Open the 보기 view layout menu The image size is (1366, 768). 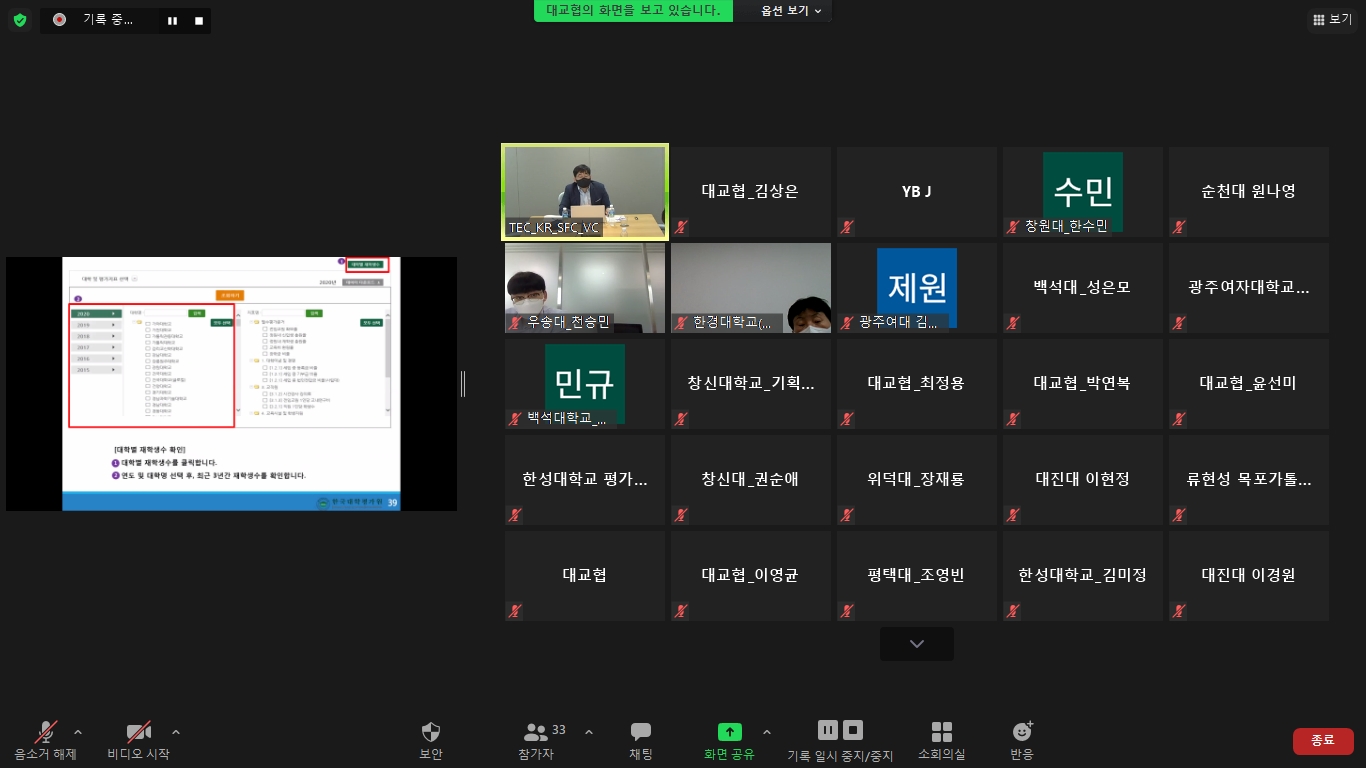point(1331,19)
